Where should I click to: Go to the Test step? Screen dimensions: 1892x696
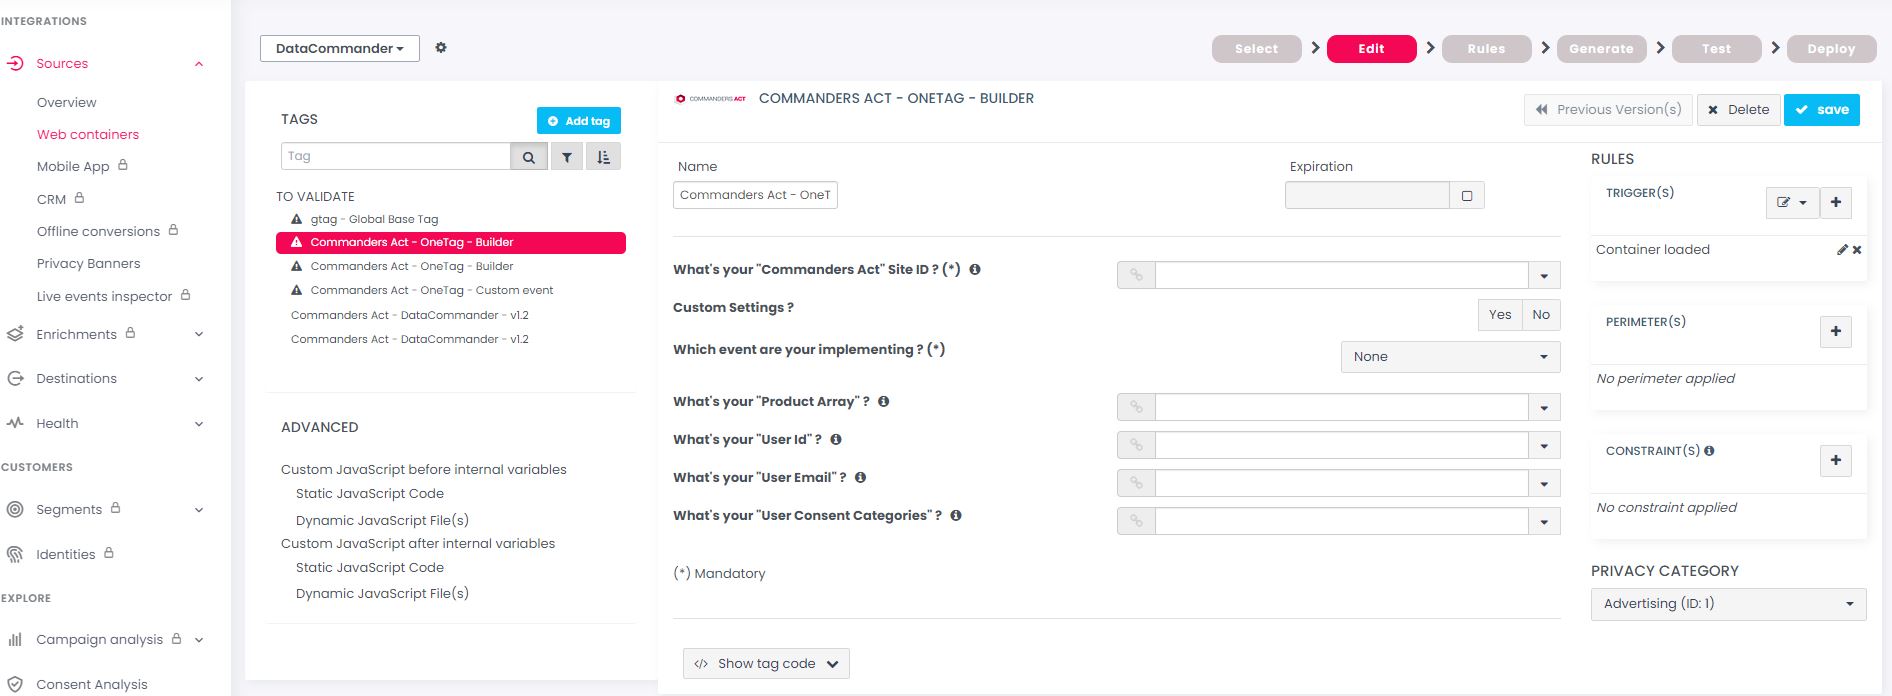pyautogui.click(x=1717, y=49)
